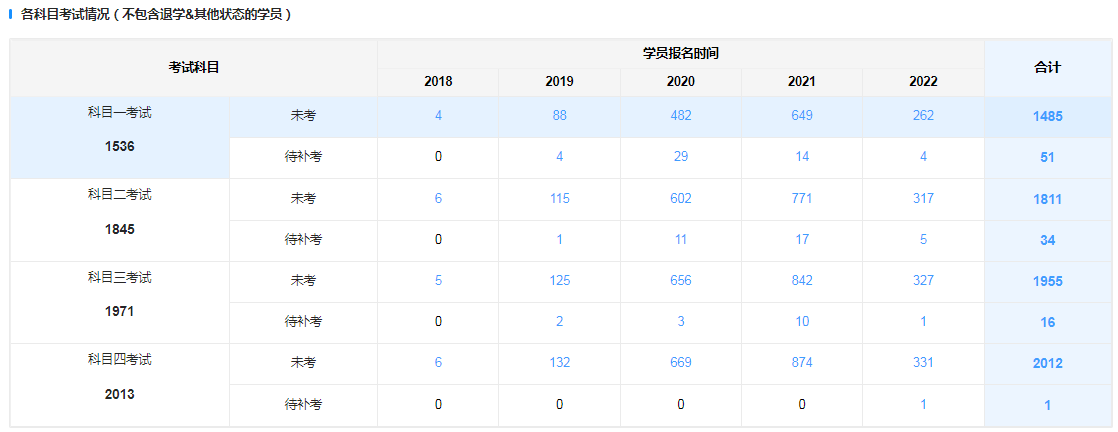The height and width of the screenshot is (432, 1118).
Task: Click 科目四 待补考 total 1
Action: tap(1047, 405)
